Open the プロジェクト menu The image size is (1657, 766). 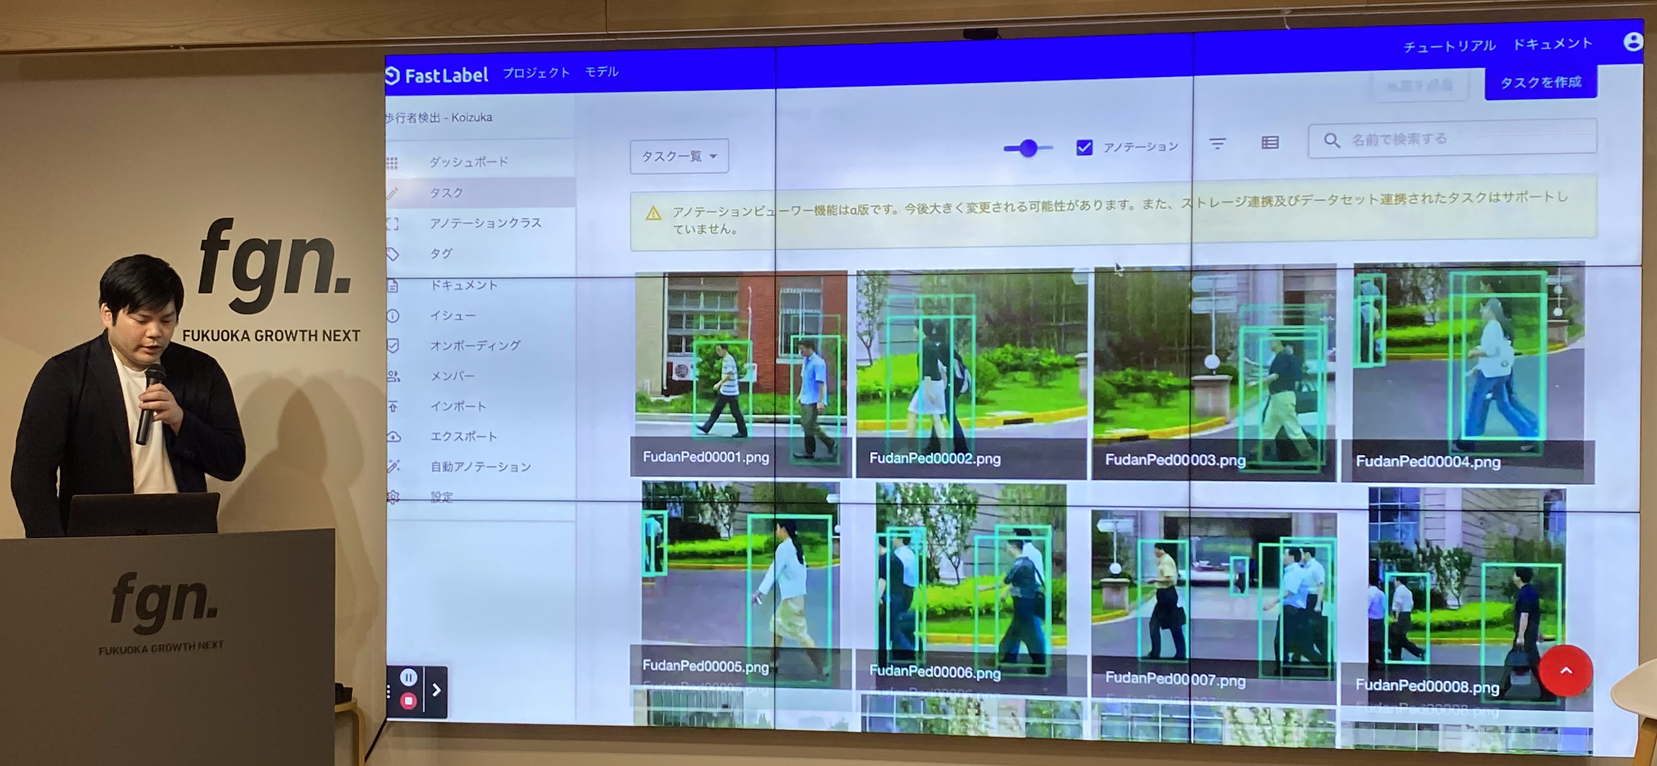point(536,73)
